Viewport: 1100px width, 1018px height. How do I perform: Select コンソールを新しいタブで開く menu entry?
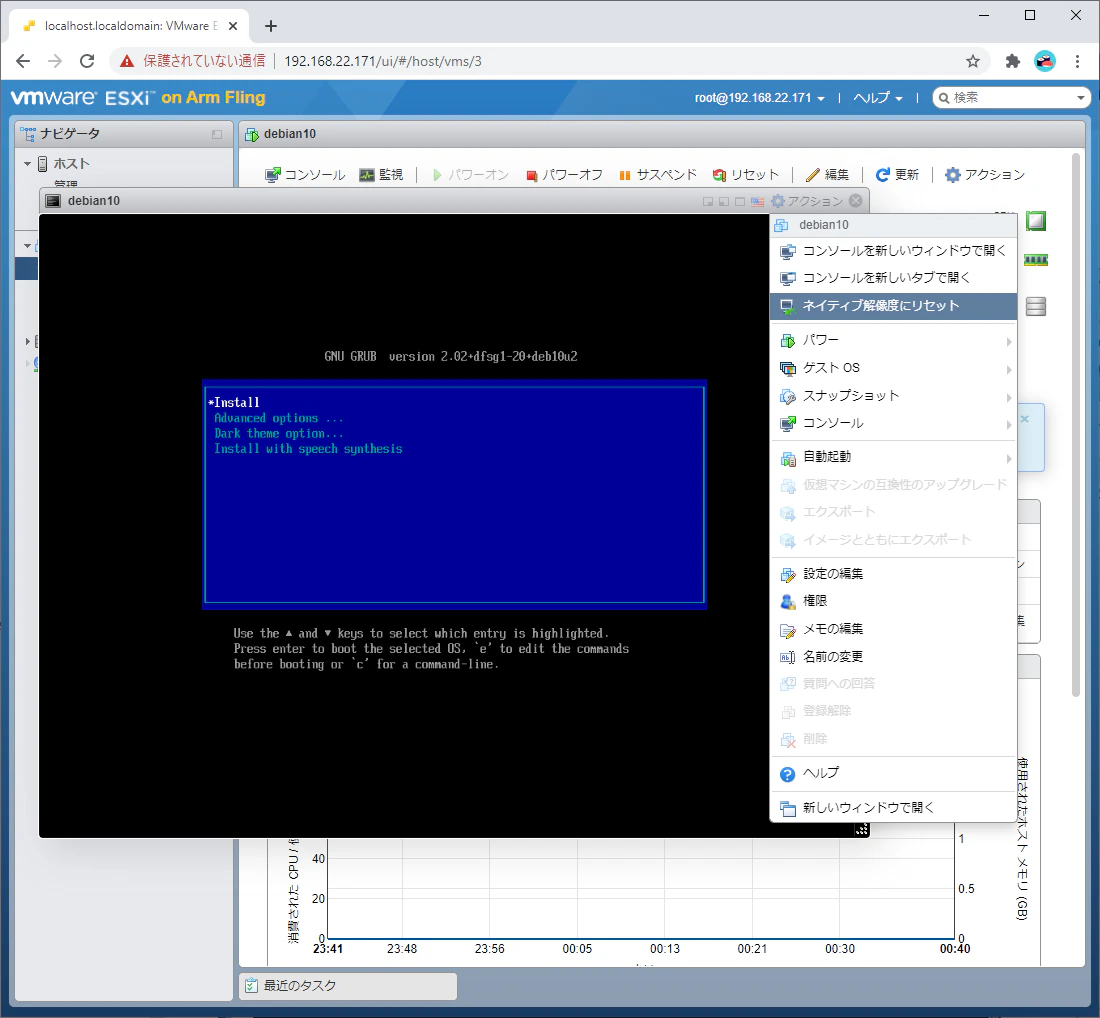tap(893, 278)
